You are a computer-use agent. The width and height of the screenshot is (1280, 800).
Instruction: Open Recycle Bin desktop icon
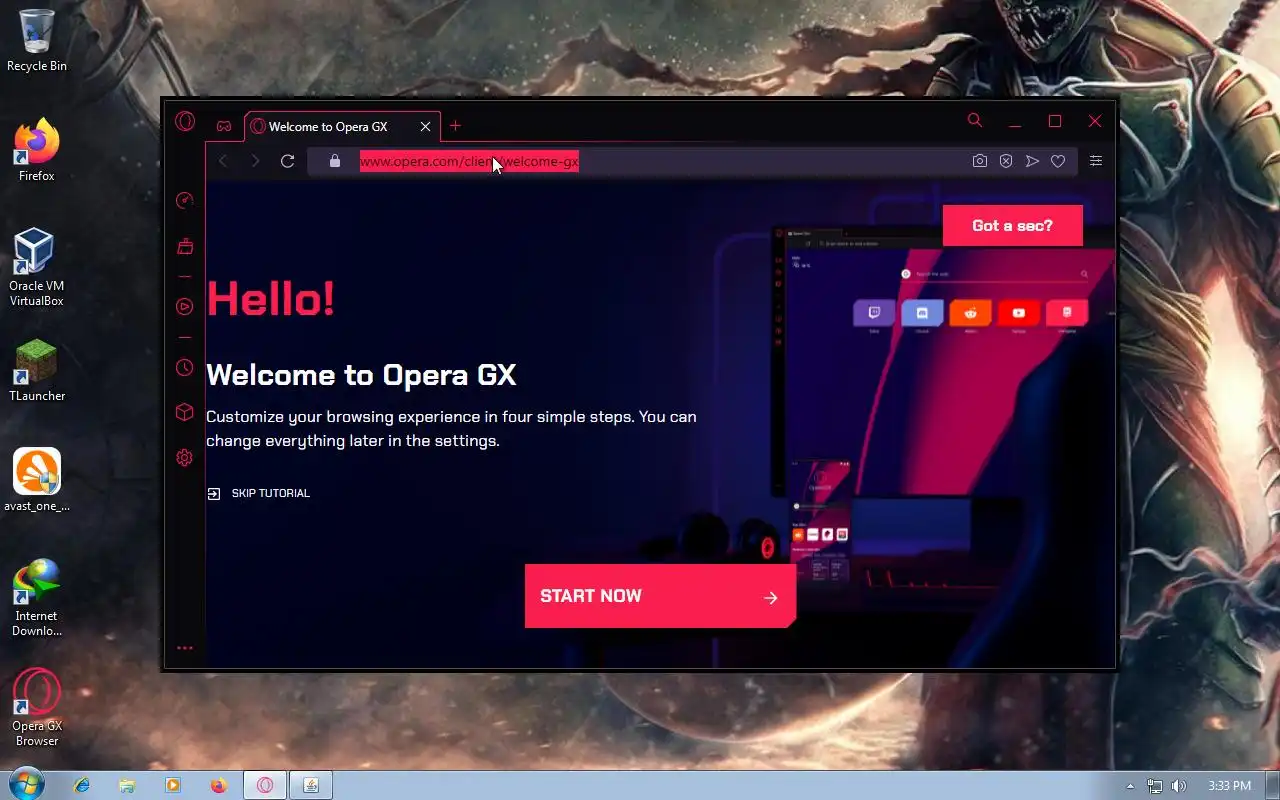pos(37,41)
